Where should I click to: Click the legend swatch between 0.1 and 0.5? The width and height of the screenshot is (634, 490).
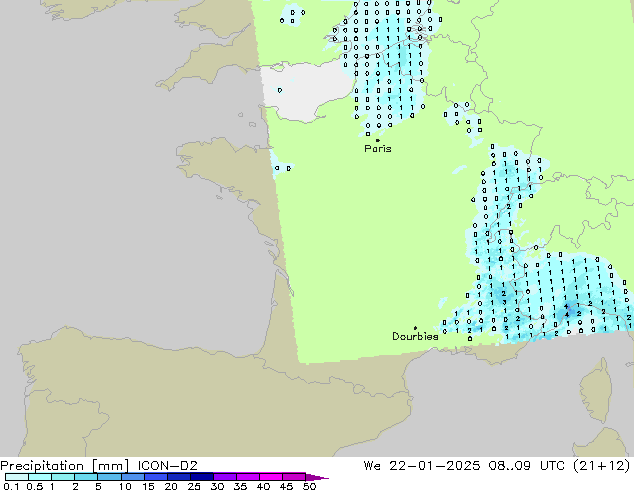point(17,477)
